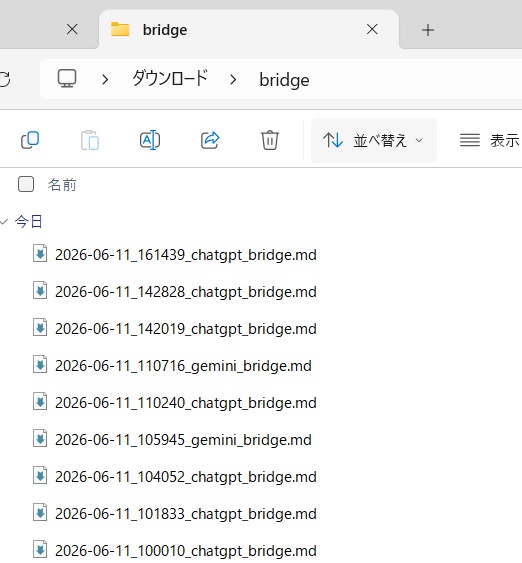522x563 pixels.
Task: Select 2026-06-11_142019_chatgpt_bridge.md
Action: click(x=186, y=329)
